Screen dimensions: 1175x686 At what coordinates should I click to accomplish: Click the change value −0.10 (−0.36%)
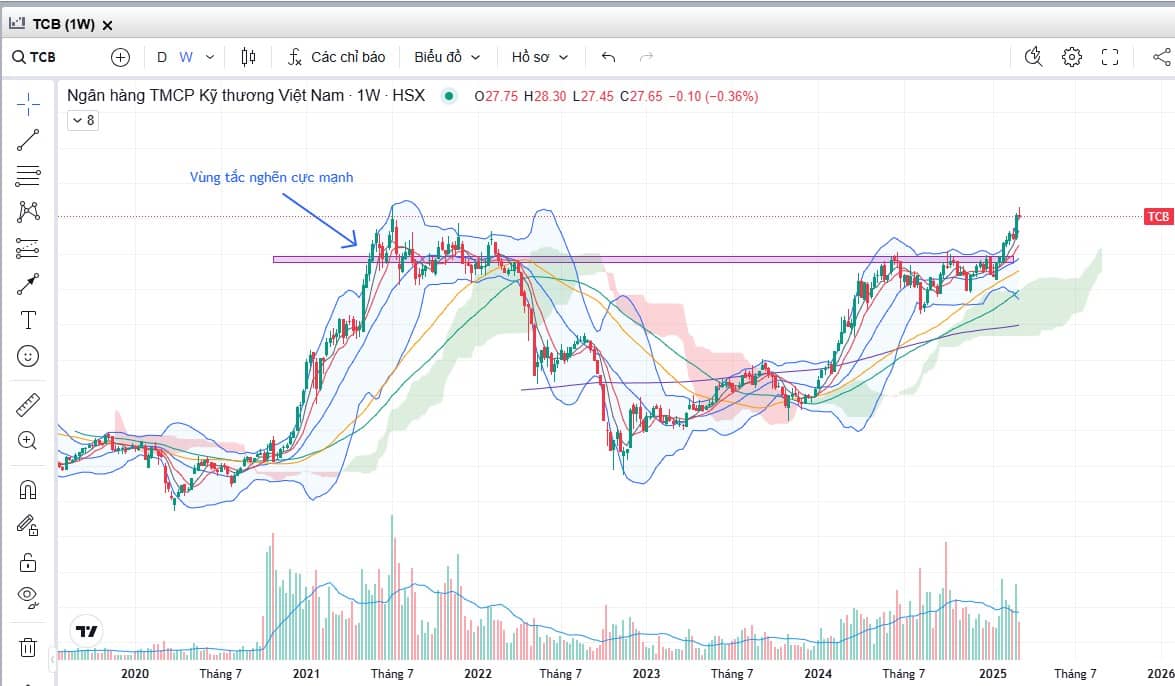coord(713,97)
